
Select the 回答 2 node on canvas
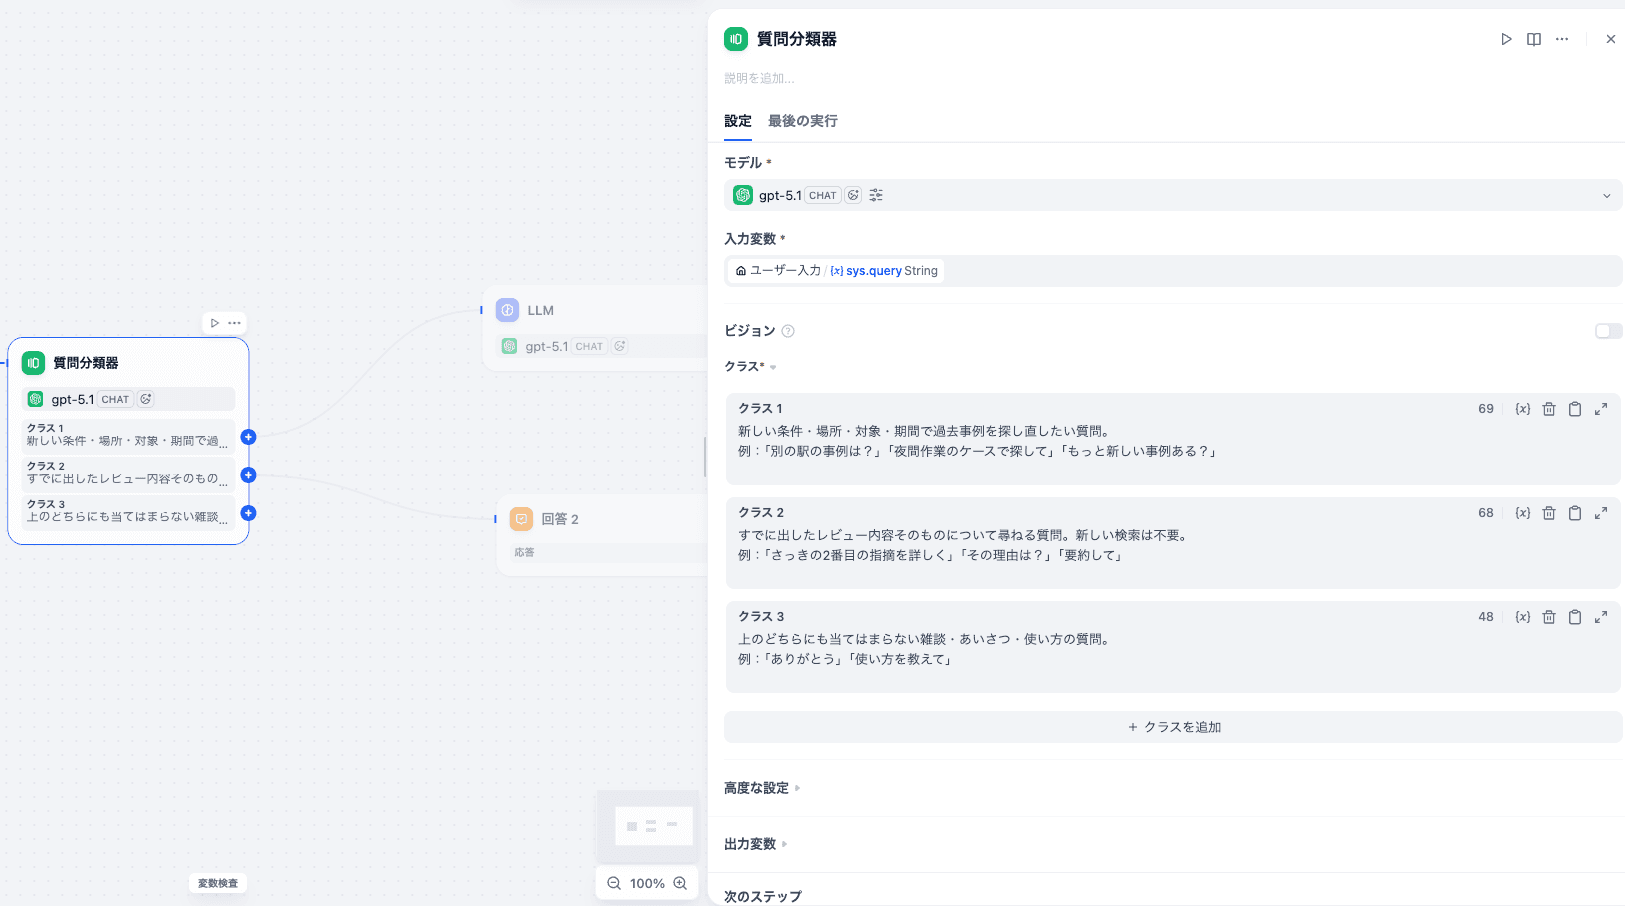point(602,535)
